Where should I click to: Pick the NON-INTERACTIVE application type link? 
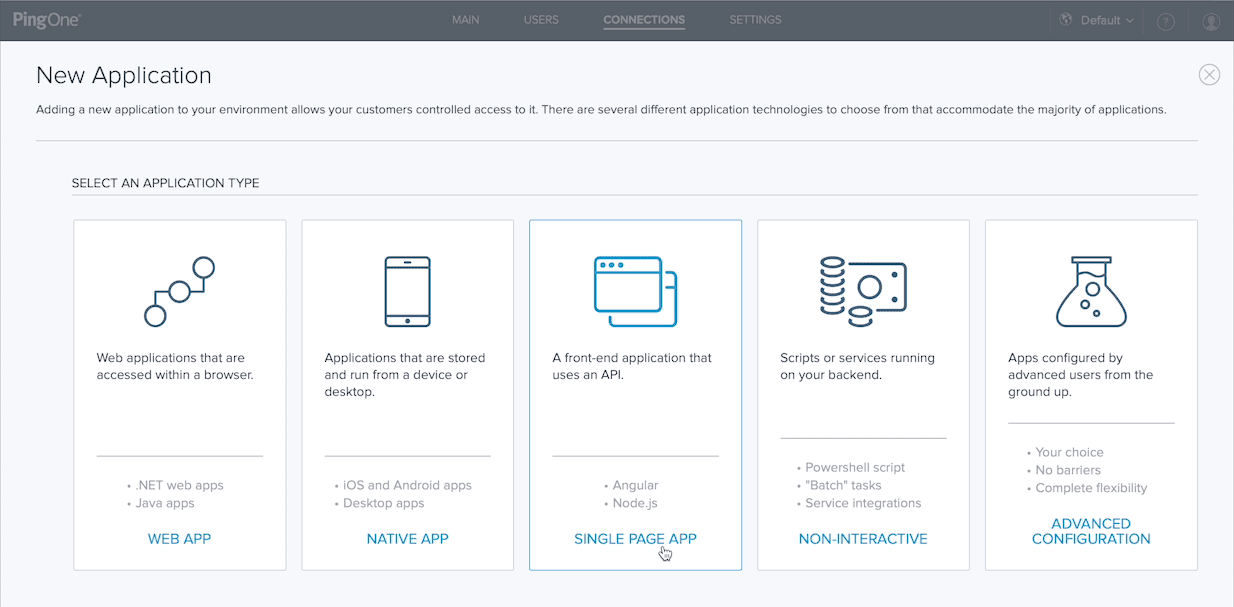(x=863, y=539)
